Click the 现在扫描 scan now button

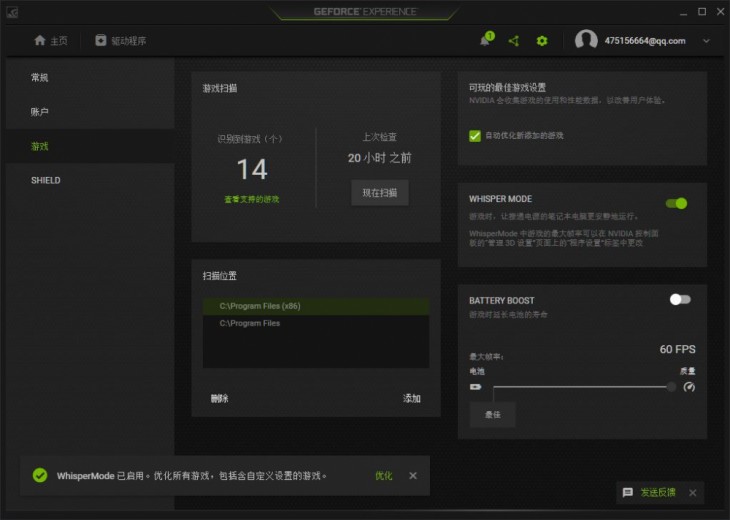coord(380,193)
